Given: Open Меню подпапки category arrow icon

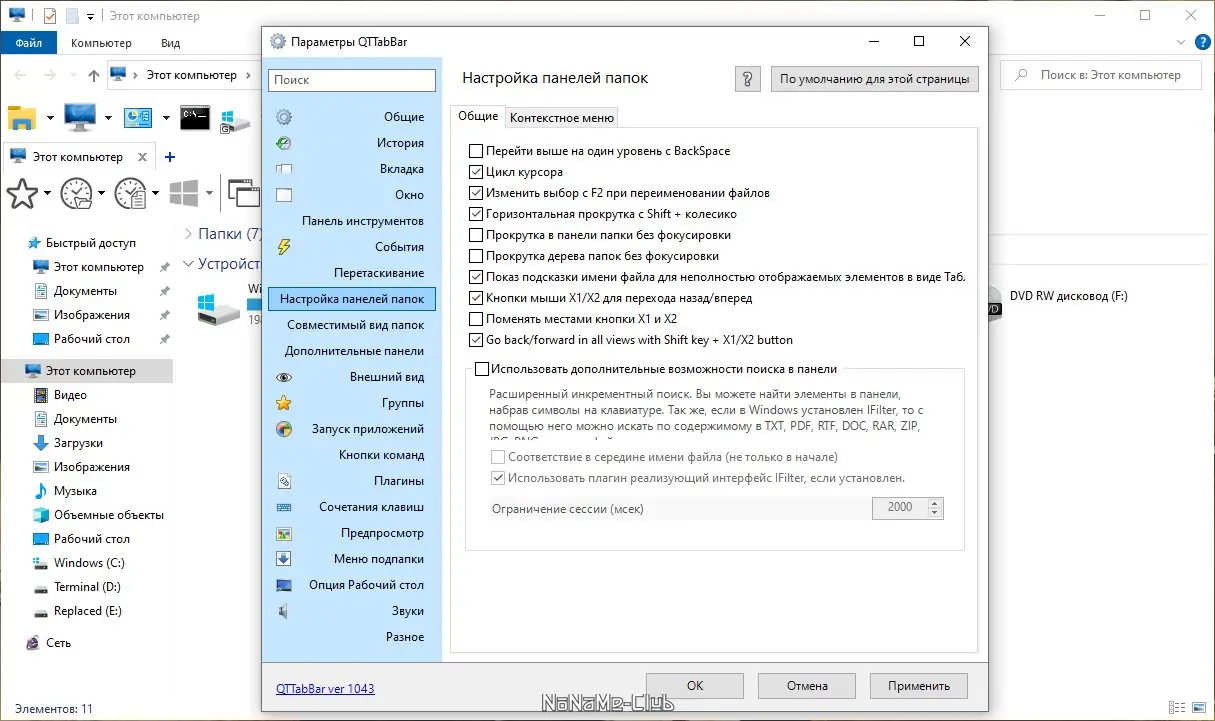Looking at the screenshot, I should pyautogui.click(x=284, y=559).
